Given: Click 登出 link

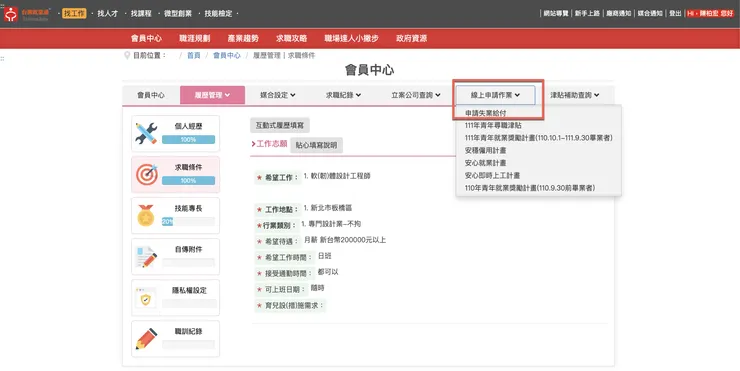Looking at the screenshot, I should (x=675, y=14).
